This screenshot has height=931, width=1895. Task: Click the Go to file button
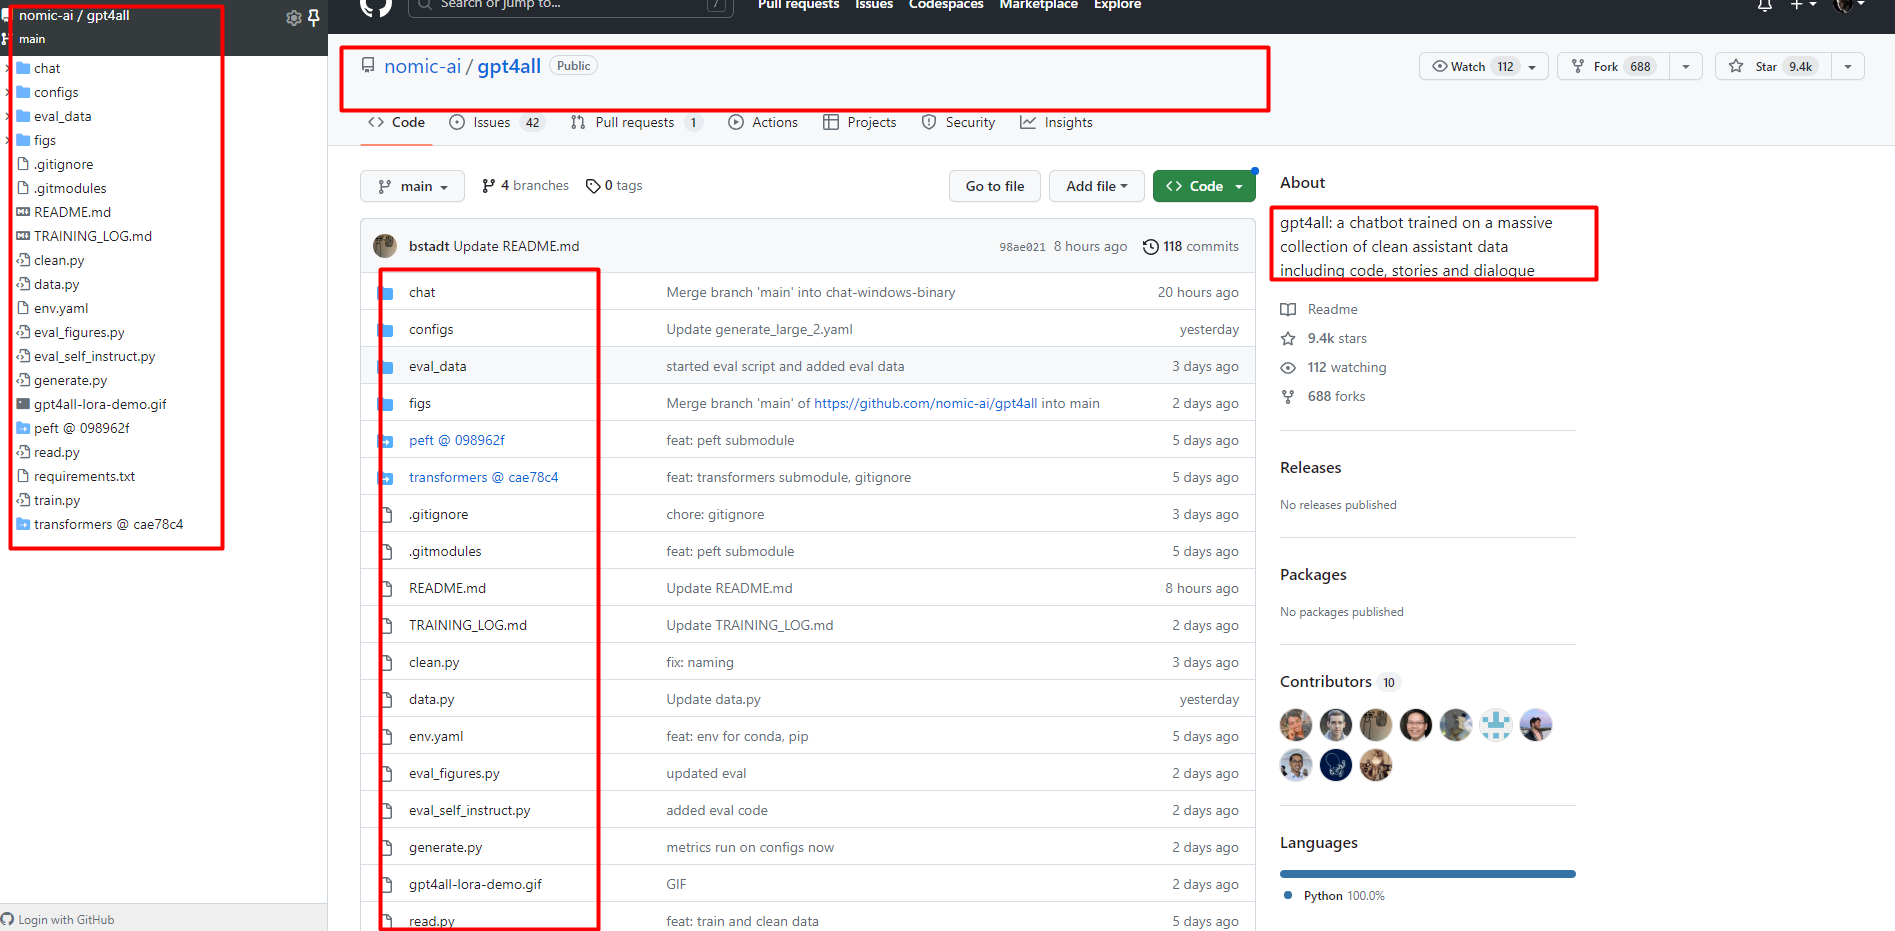point(995,186)
